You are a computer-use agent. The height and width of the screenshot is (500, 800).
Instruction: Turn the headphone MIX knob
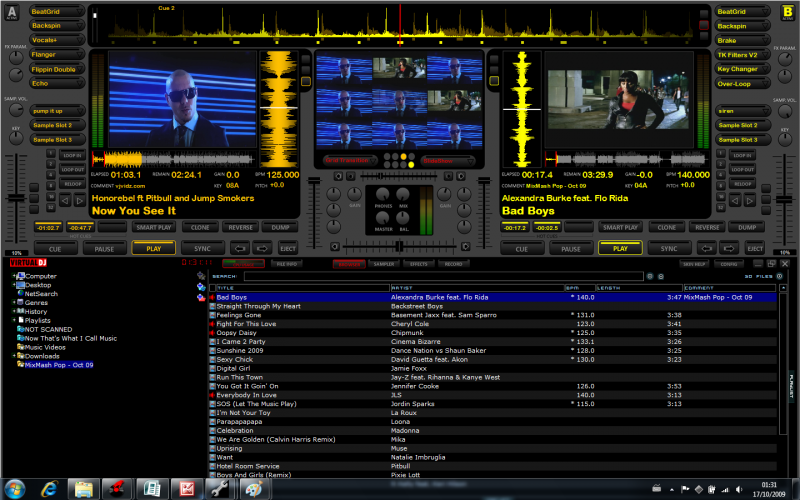point(403,194)
